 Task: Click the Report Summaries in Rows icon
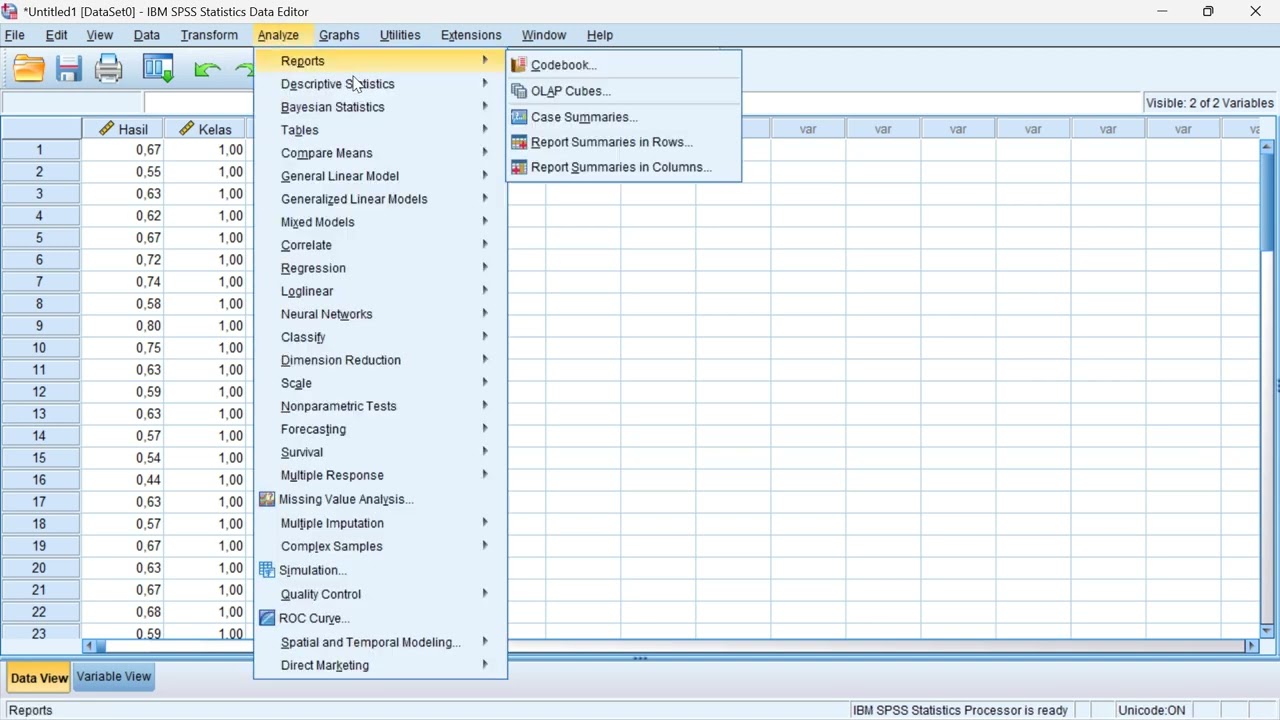(x=519, y=142)
